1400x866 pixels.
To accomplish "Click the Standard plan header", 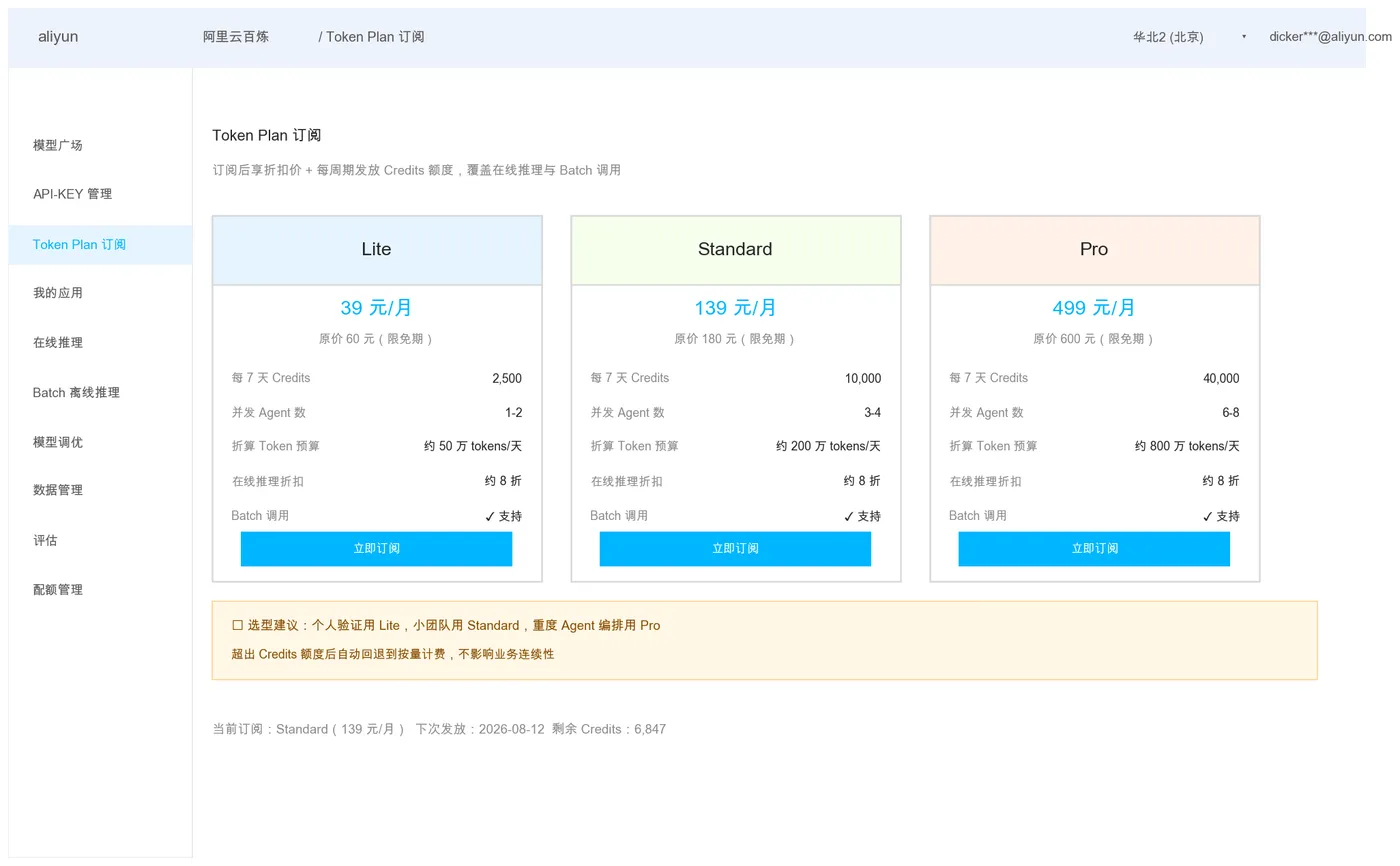I will pyautogui.click(x=736, y=250).
